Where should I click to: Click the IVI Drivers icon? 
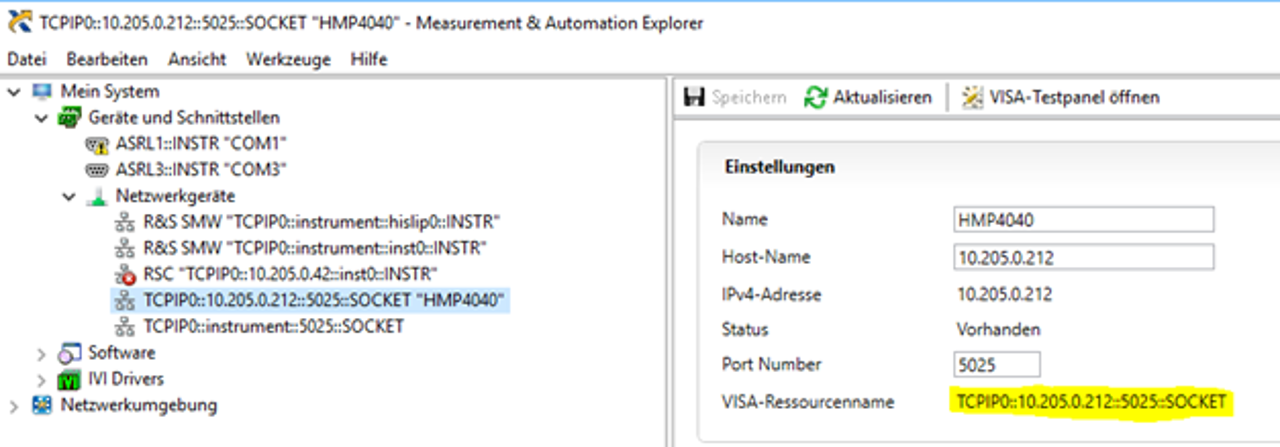[70, 379]
